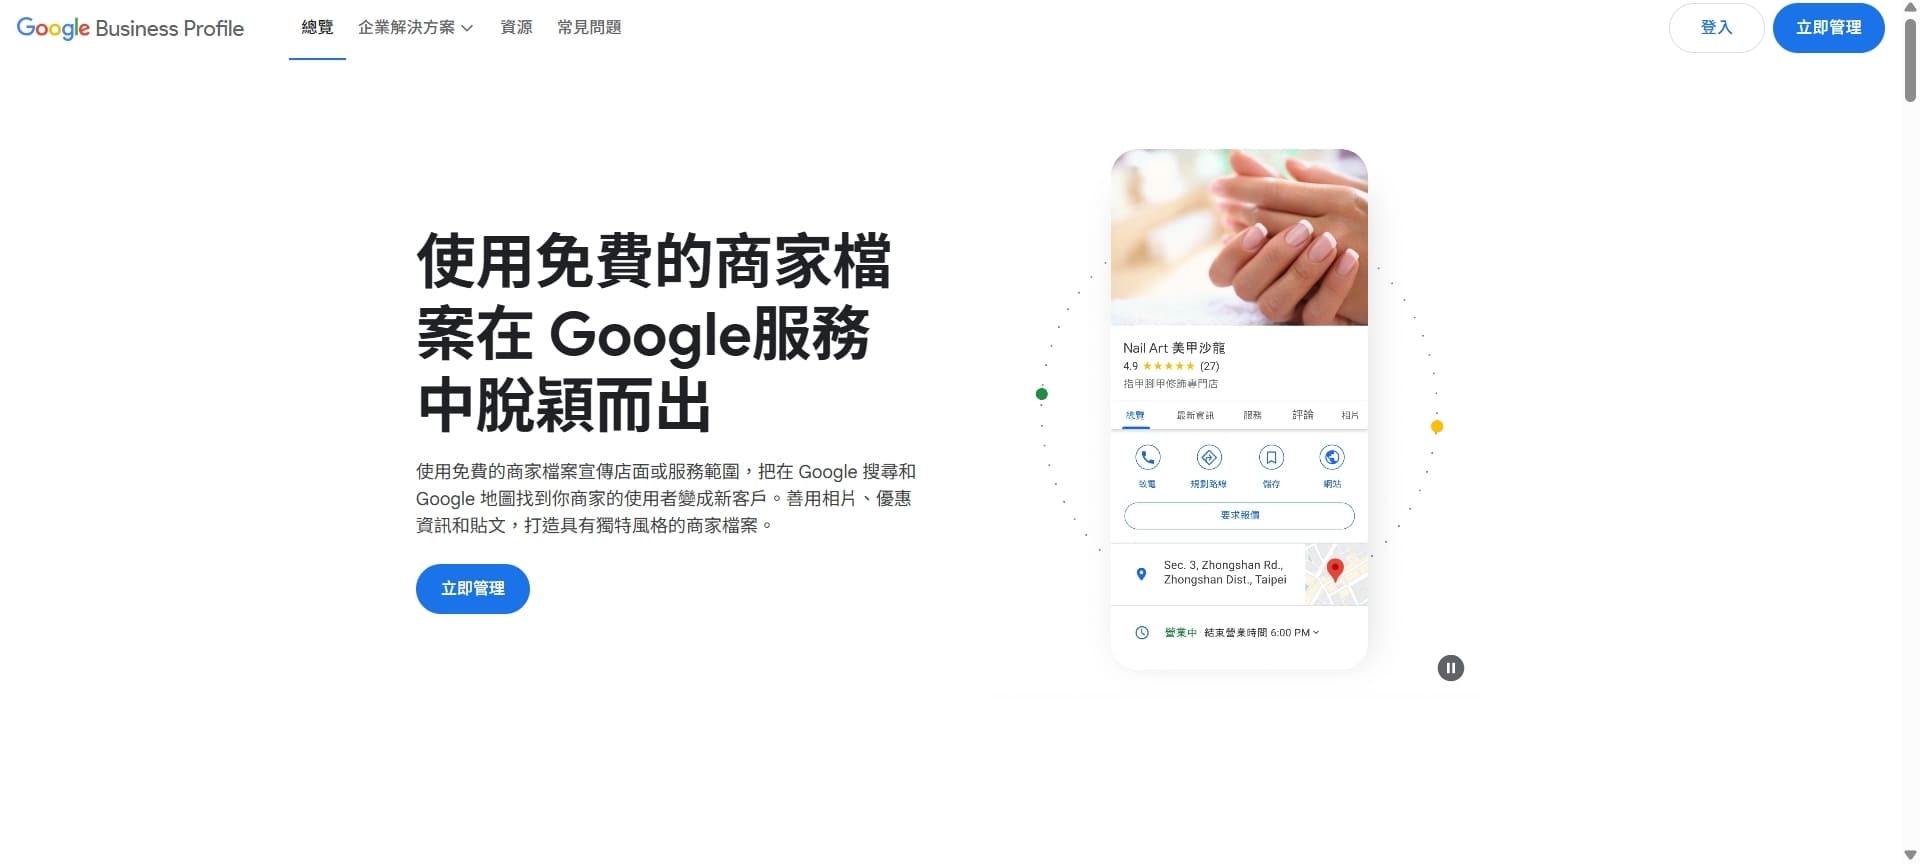Expand the 企業解決方案 dropdown menu
Viewport: 1920px width, 864px height.
coord(415,28)
